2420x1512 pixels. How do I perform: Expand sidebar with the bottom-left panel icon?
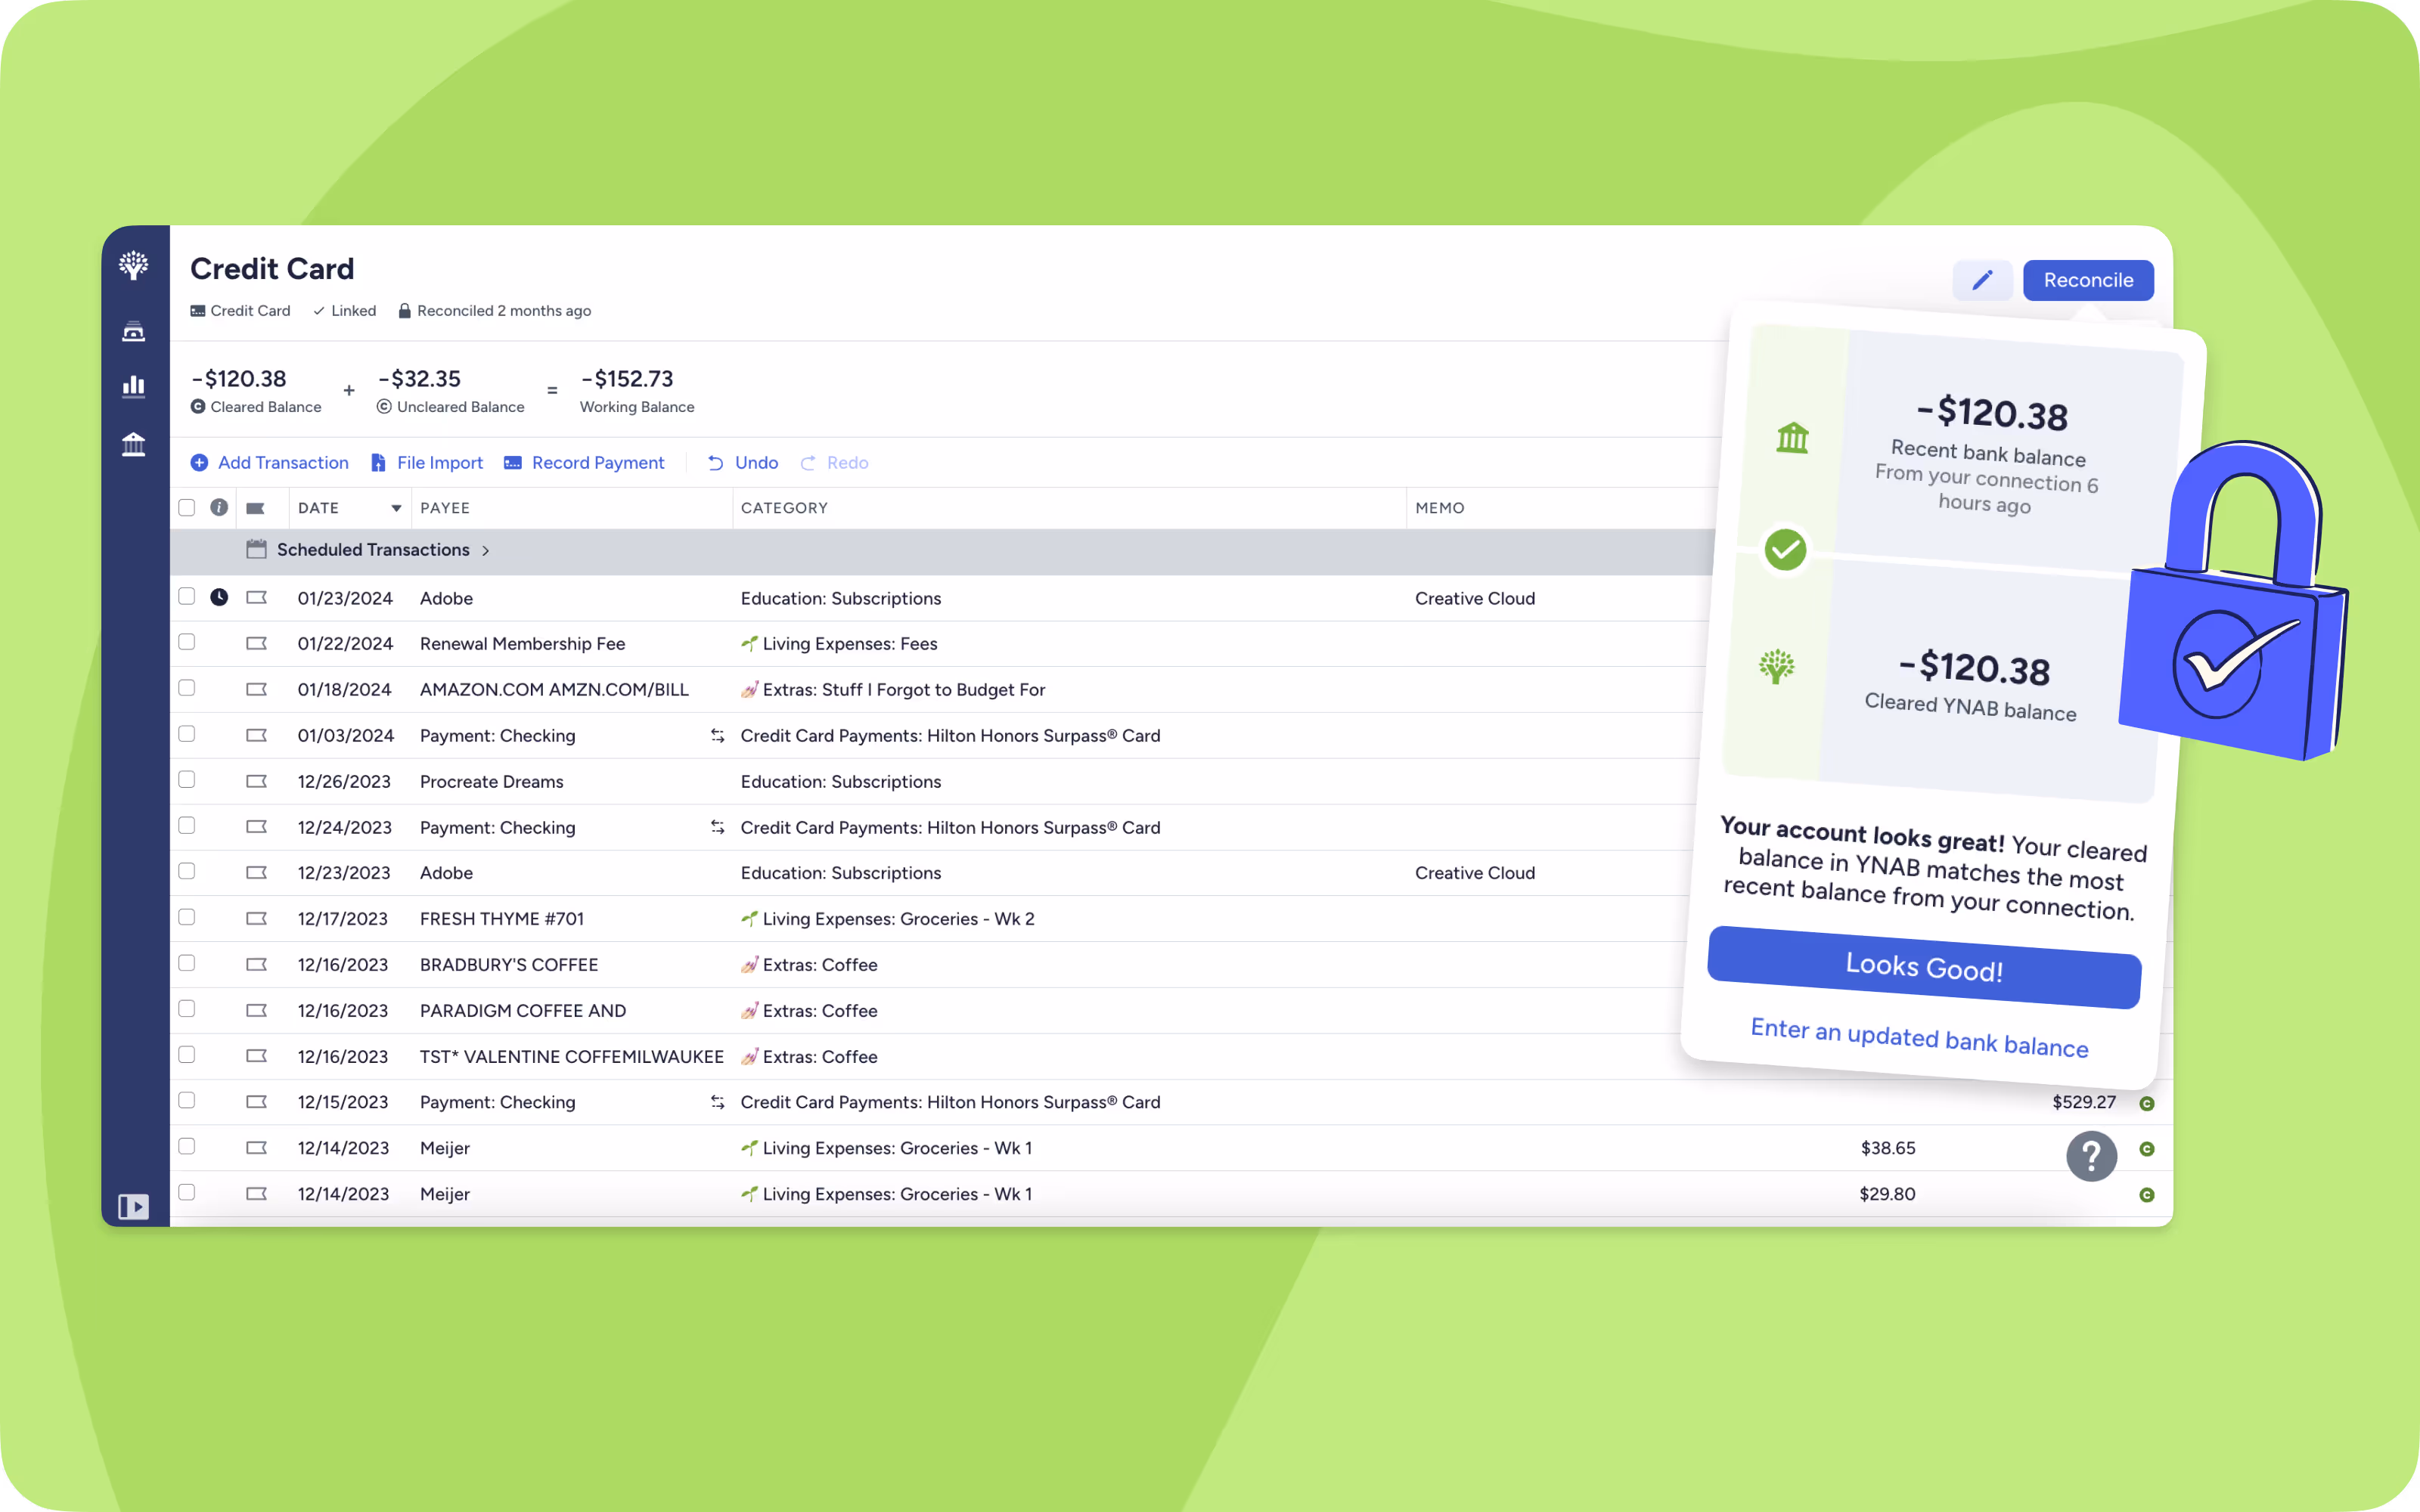[x=133, y=1206]
